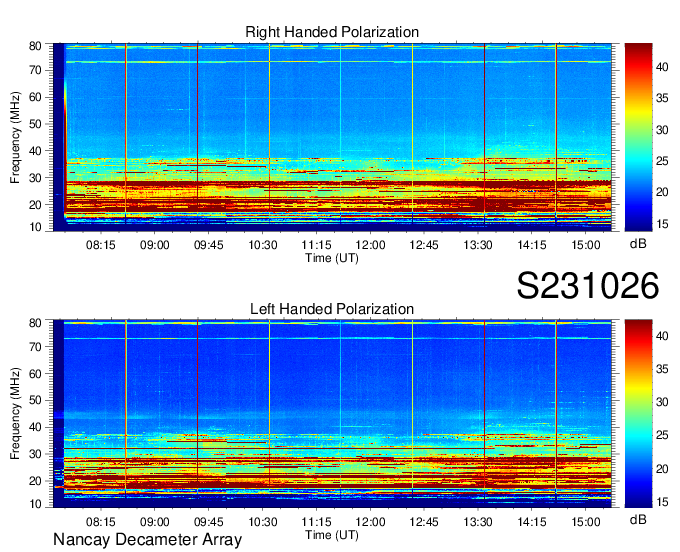This screenshot has width=680, height=552.
Task: Click 12:45 tick under Right Handed plot
Action: point(424,245)
